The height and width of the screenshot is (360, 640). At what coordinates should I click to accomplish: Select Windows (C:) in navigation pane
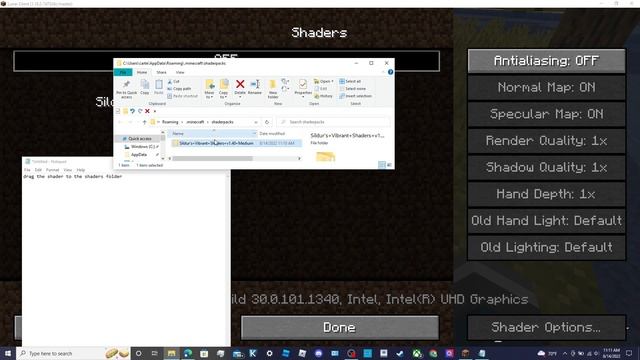pos(141,147)
